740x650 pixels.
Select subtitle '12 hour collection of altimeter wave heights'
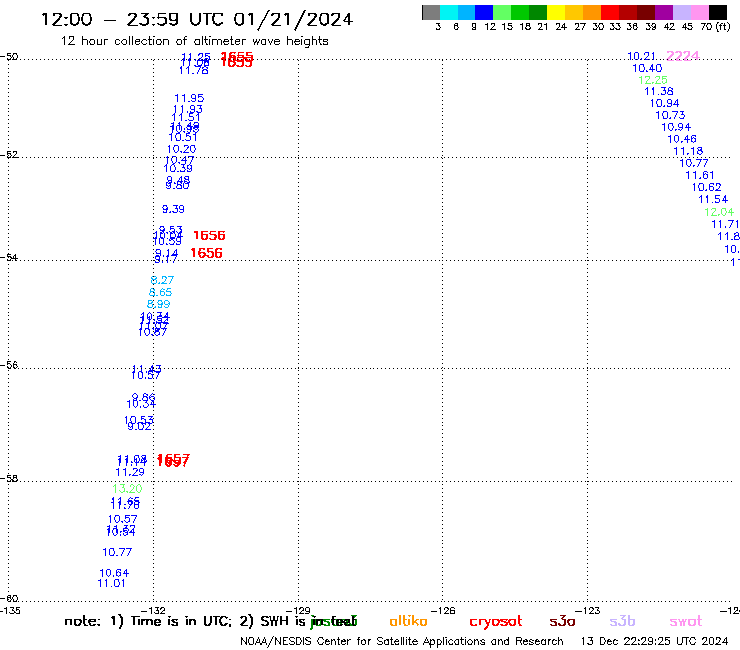click(x=194, y=41)
